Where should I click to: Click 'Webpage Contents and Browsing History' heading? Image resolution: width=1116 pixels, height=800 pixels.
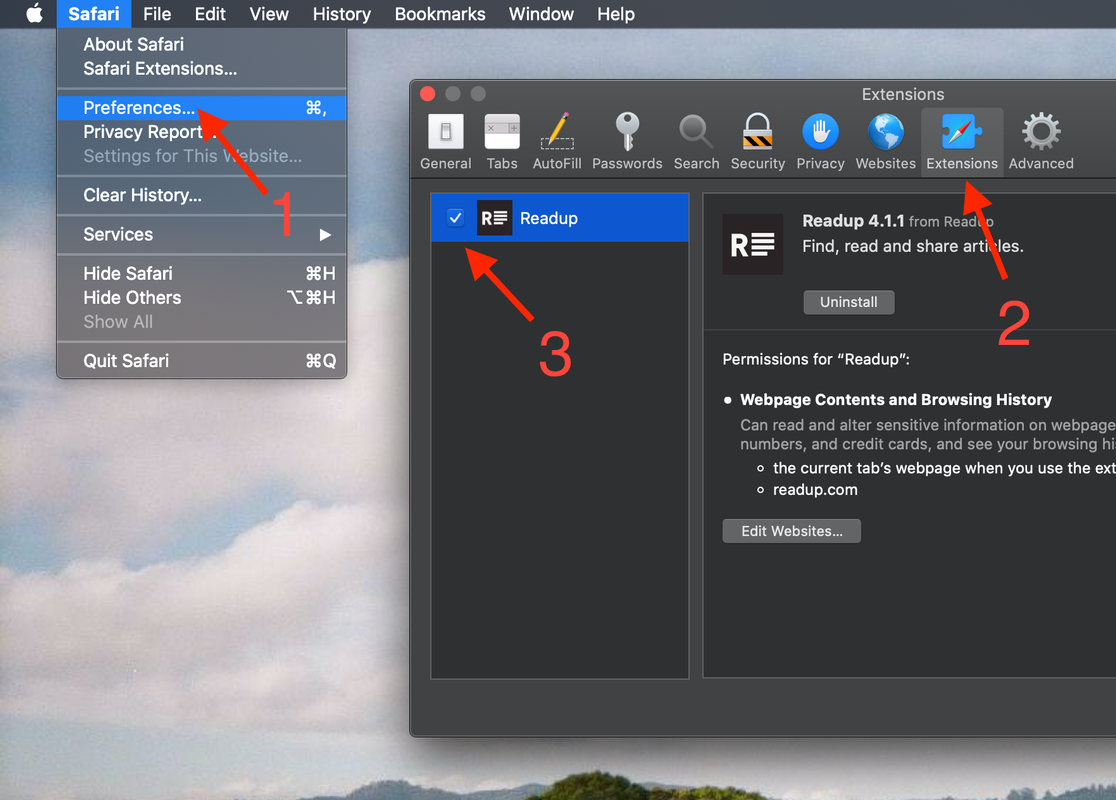pos(895,399)
